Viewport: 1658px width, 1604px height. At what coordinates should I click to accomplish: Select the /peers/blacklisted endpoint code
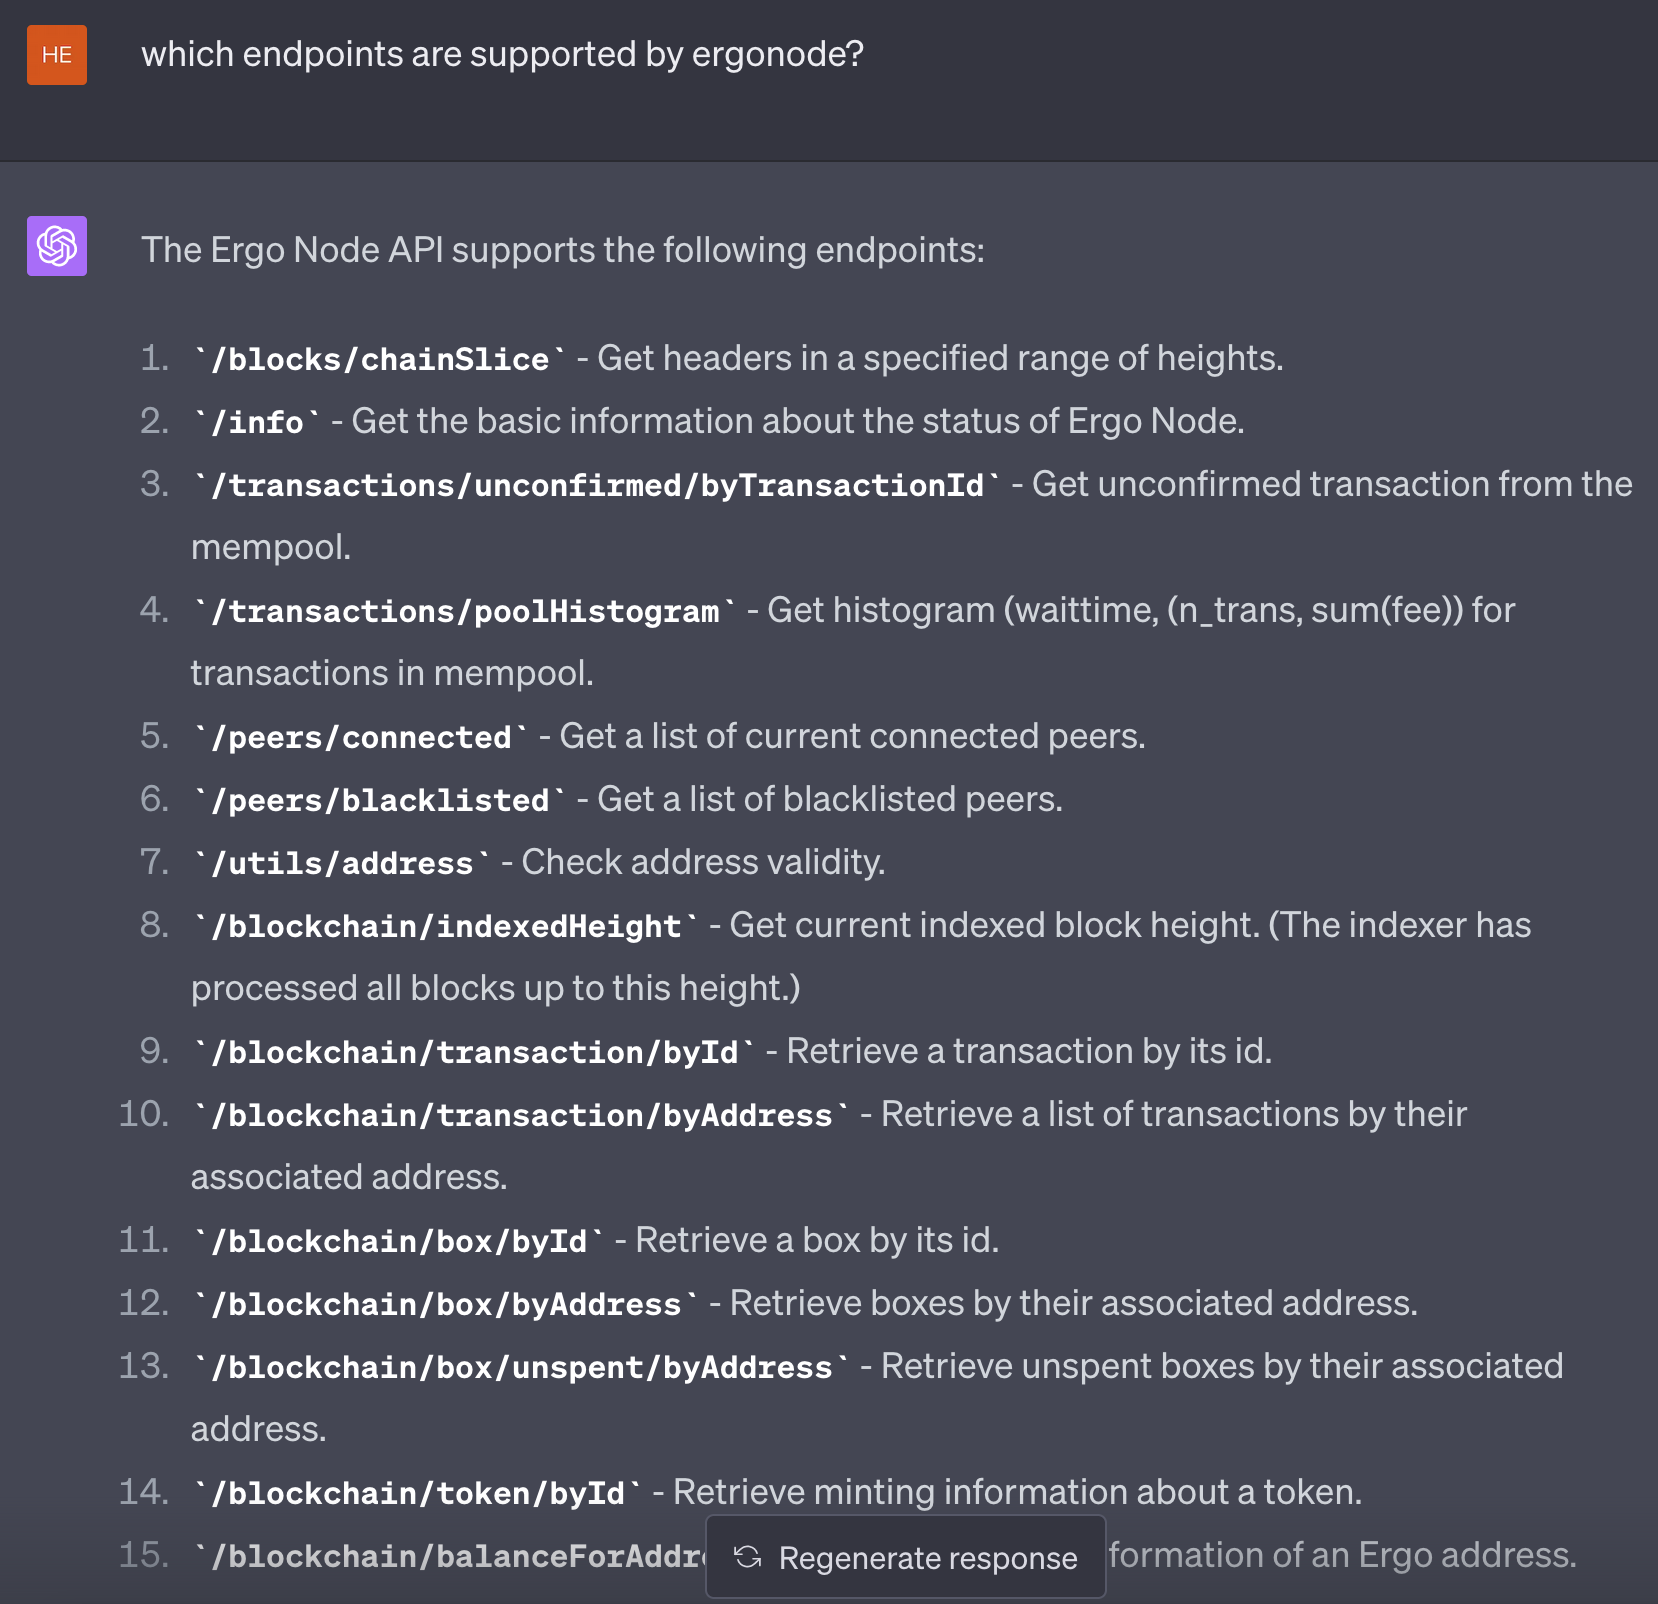click(x=380, y=800)
